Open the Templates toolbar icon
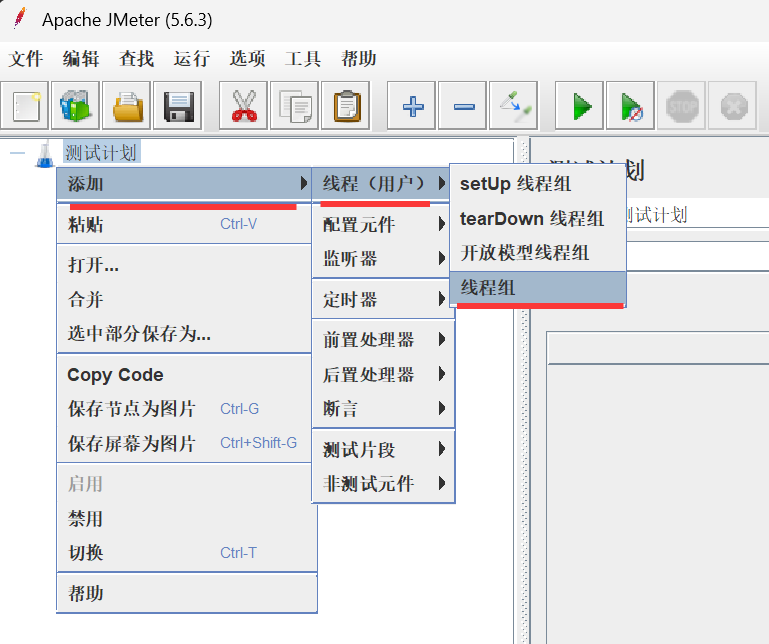This screenshot has height=644, width=769. click(76, 106)
